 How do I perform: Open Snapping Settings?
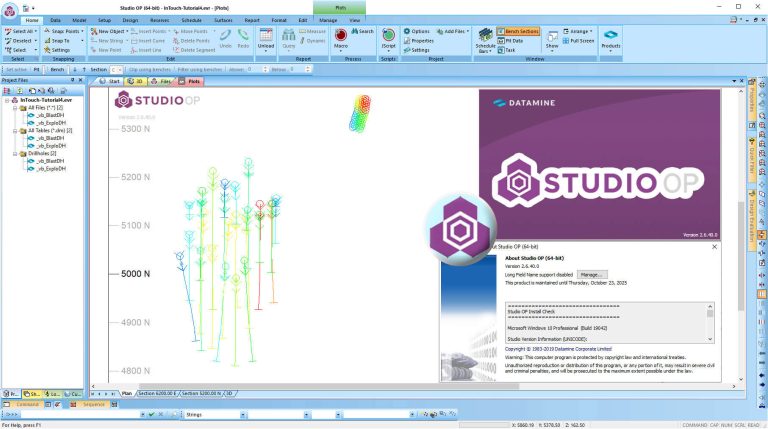point(57,50)
